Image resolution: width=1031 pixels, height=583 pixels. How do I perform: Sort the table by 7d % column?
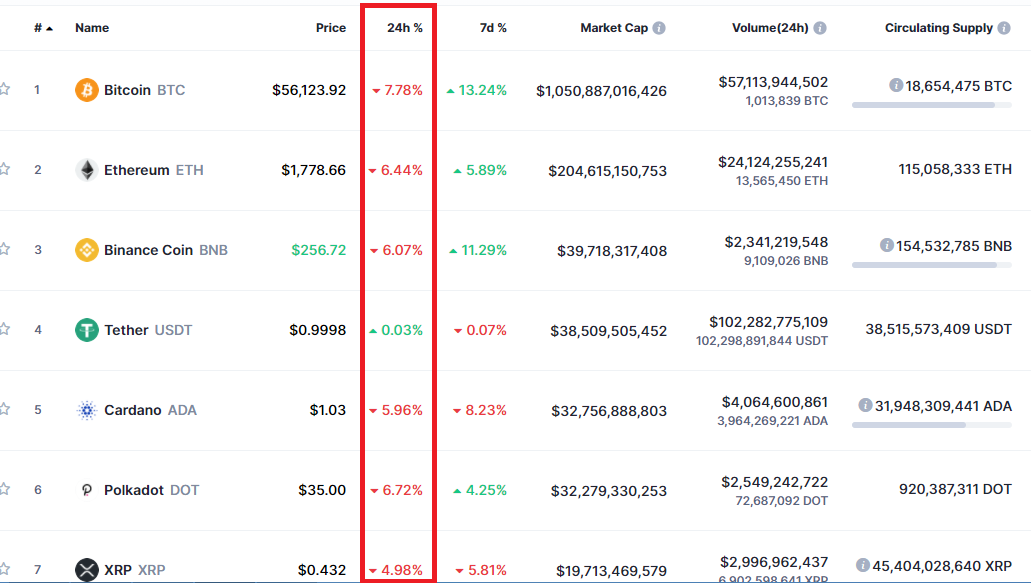[x=493, y=28]
